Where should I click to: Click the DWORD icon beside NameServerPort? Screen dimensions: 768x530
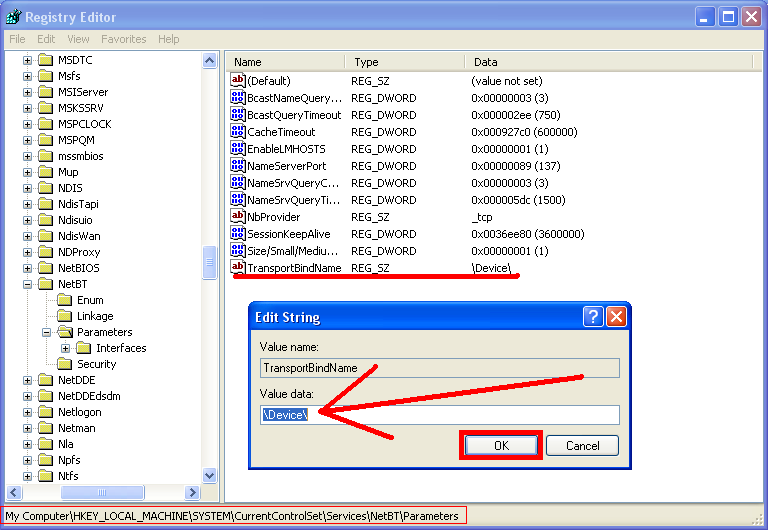pyautogui.click(x=238, y=166)
